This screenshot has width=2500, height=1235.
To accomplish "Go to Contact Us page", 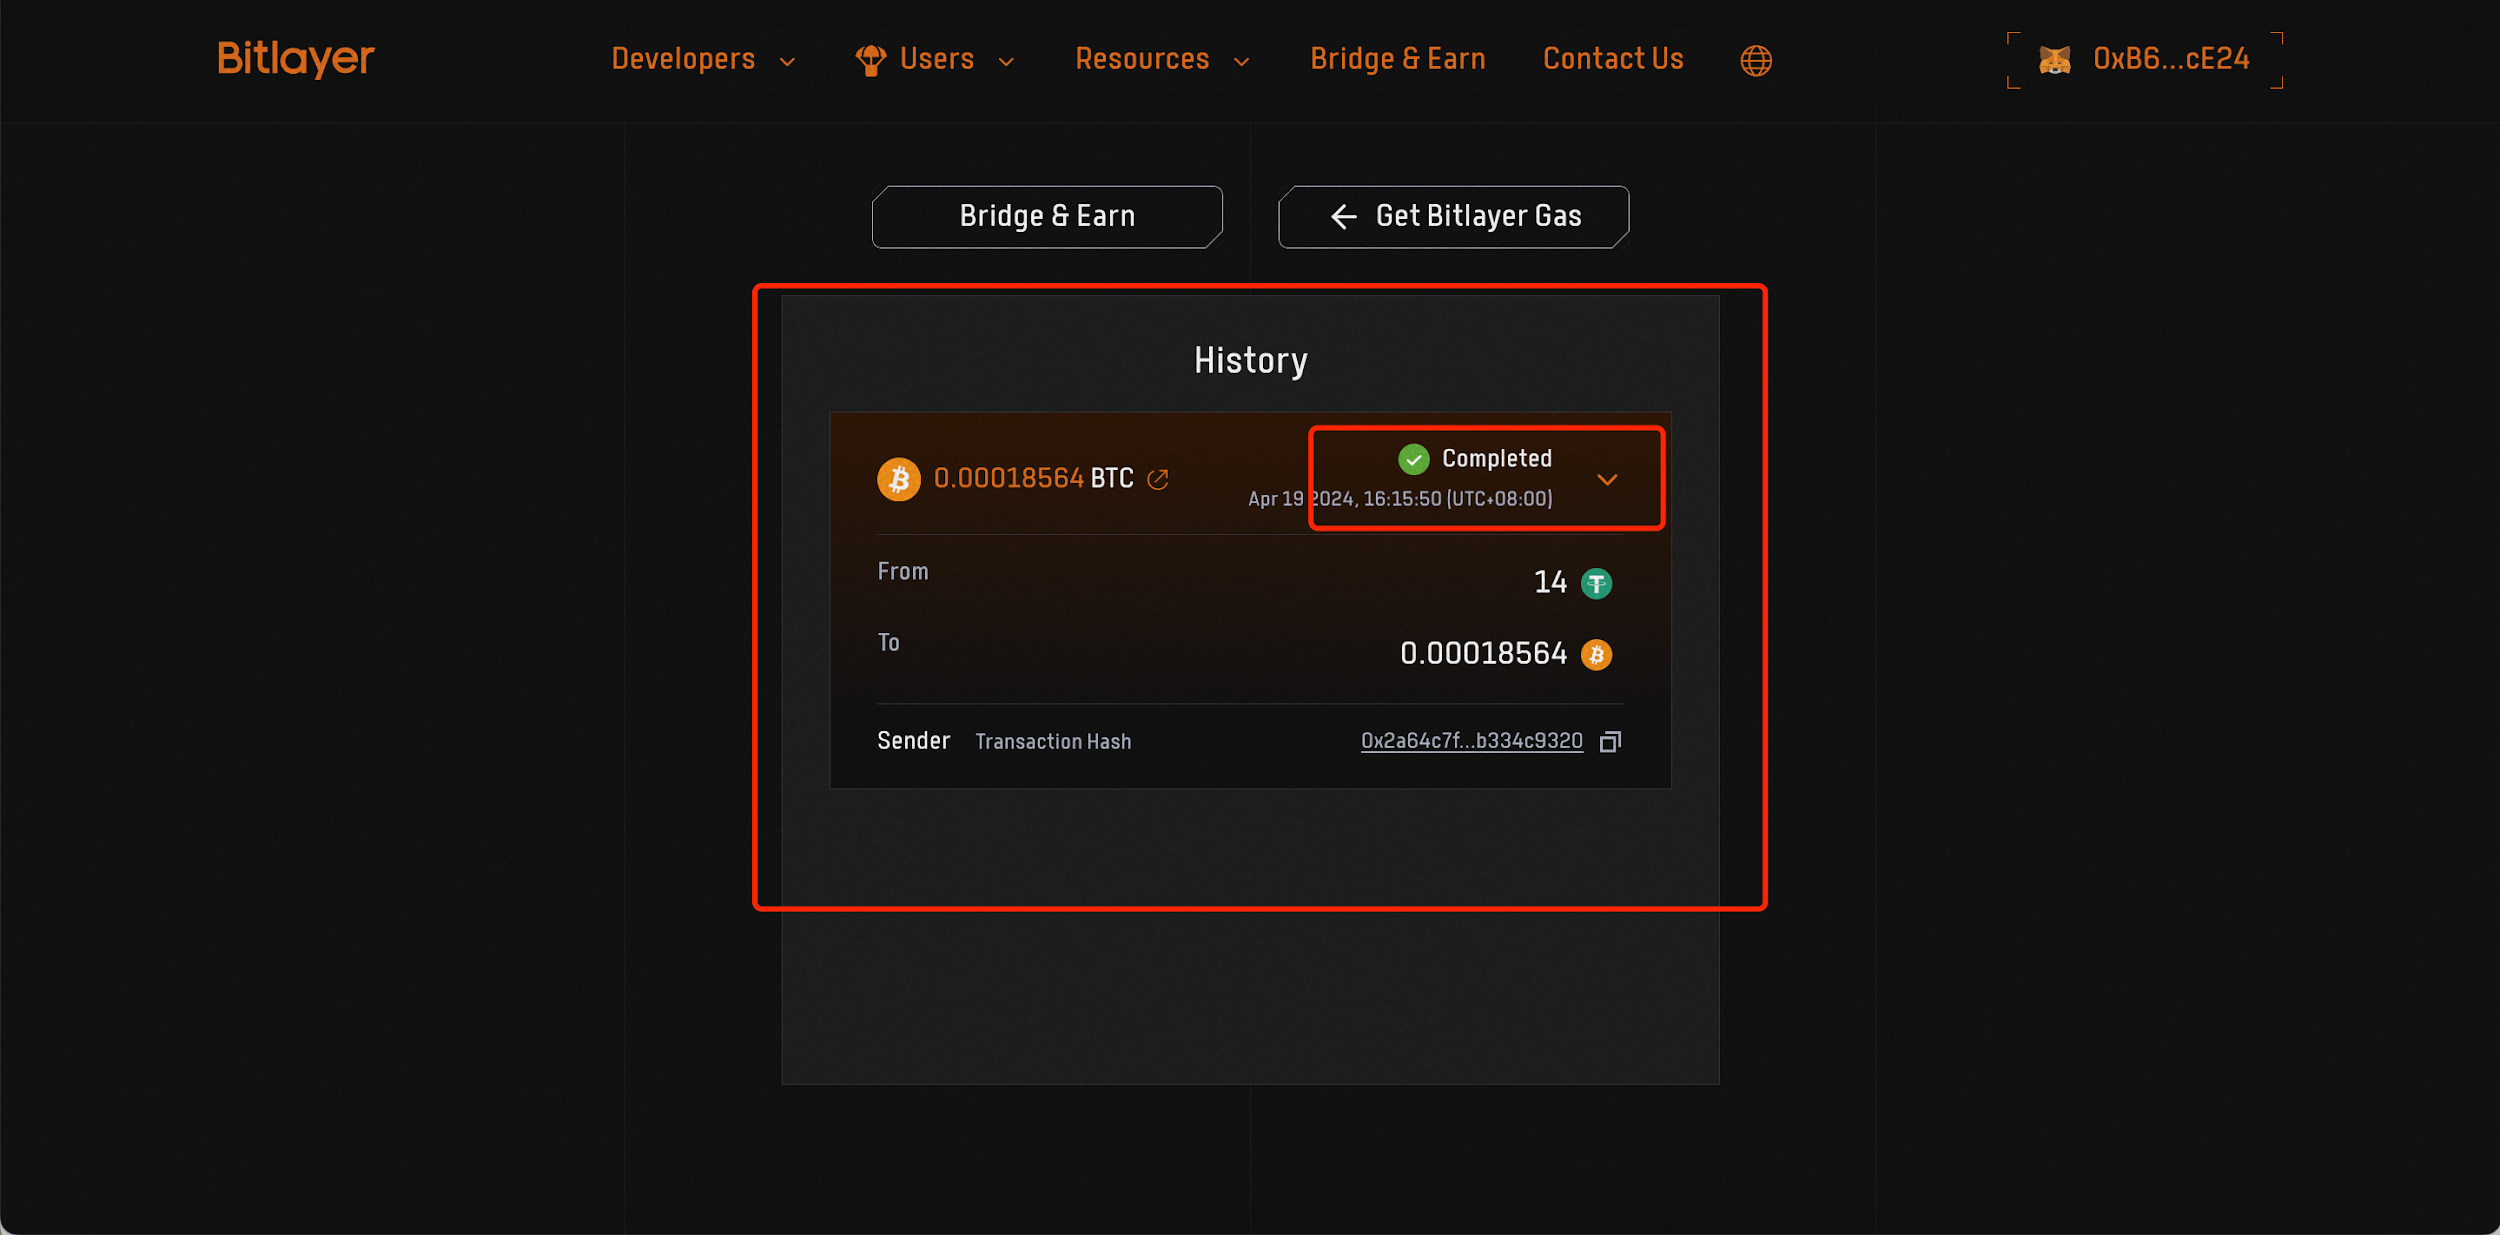I will 1612,60.
